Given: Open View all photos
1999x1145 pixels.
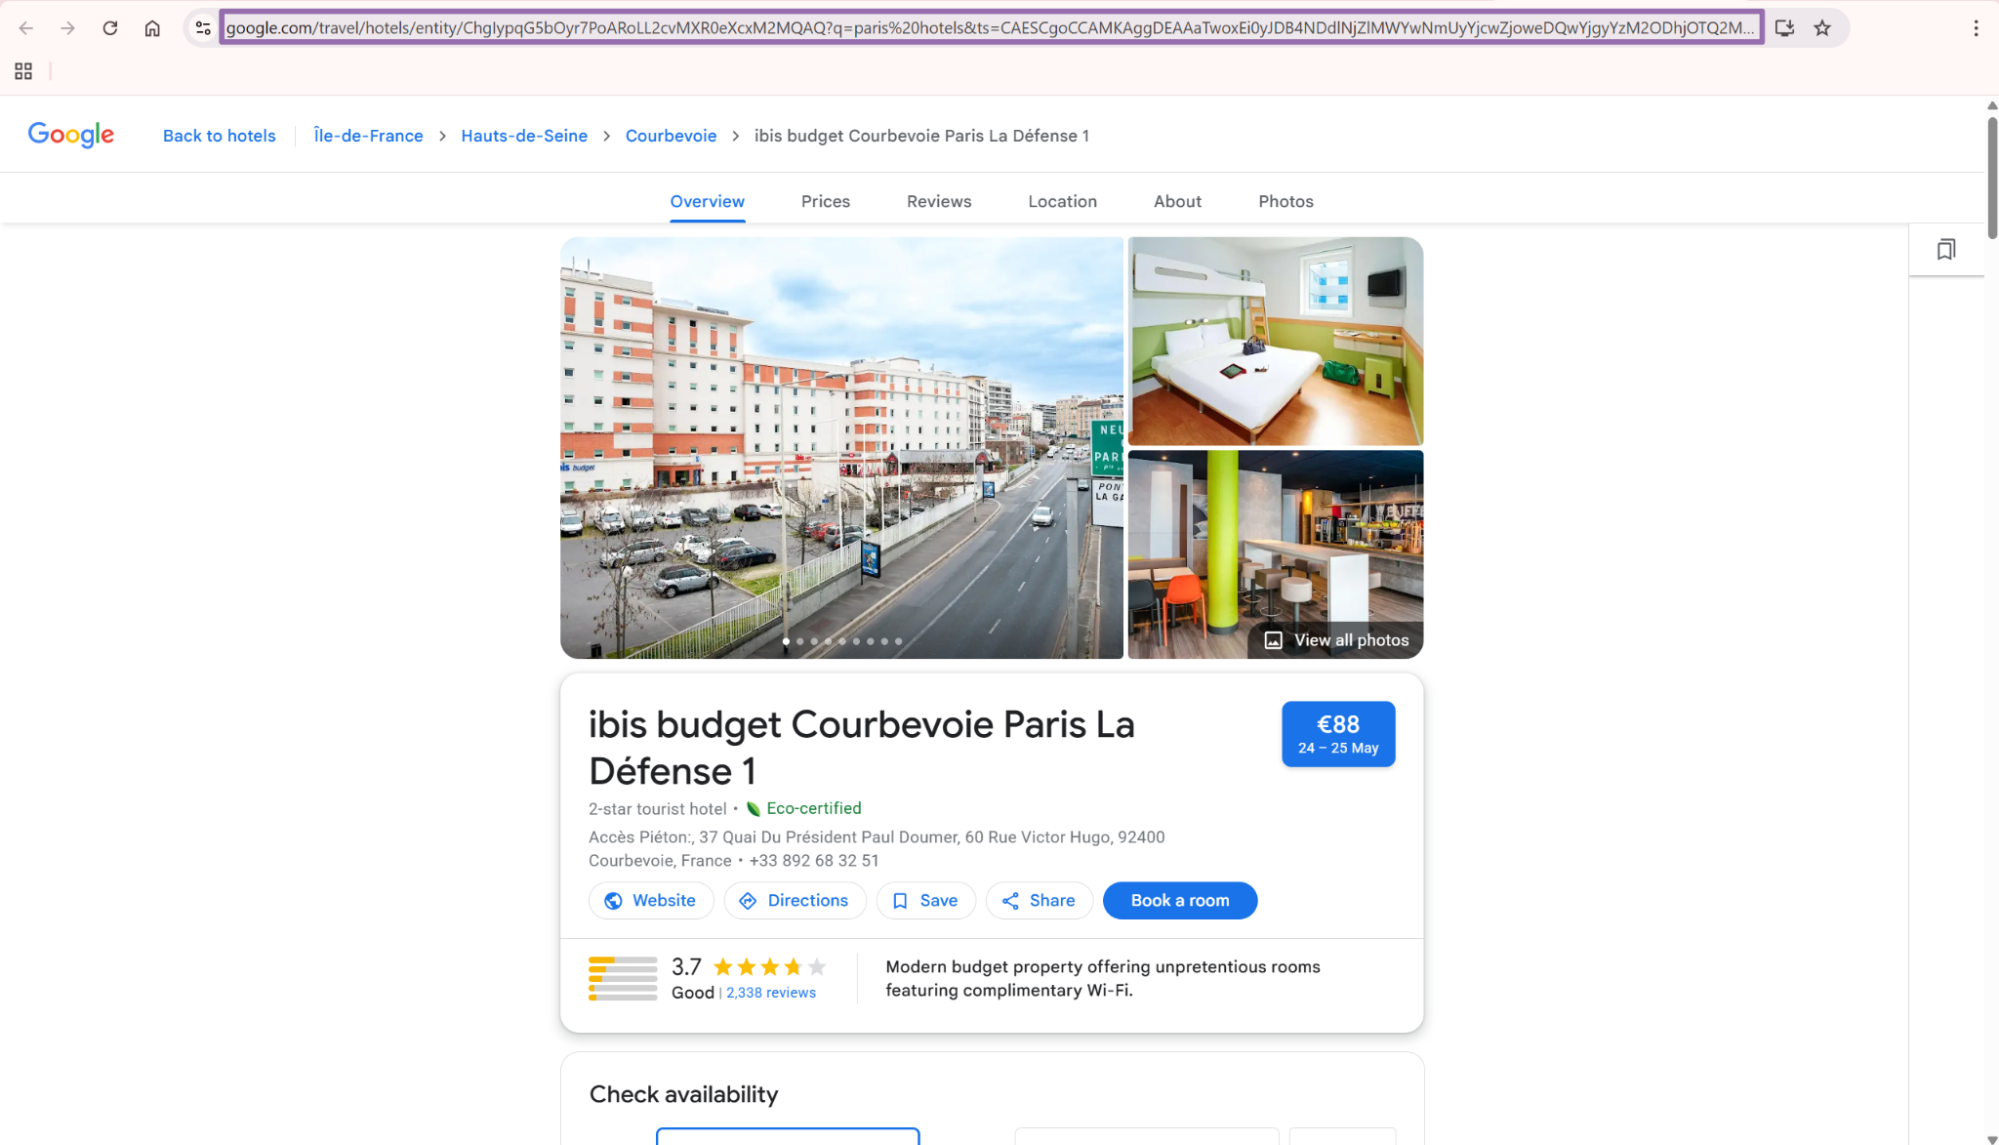Looking at the screenshot, I should [x=1336, y=640].
